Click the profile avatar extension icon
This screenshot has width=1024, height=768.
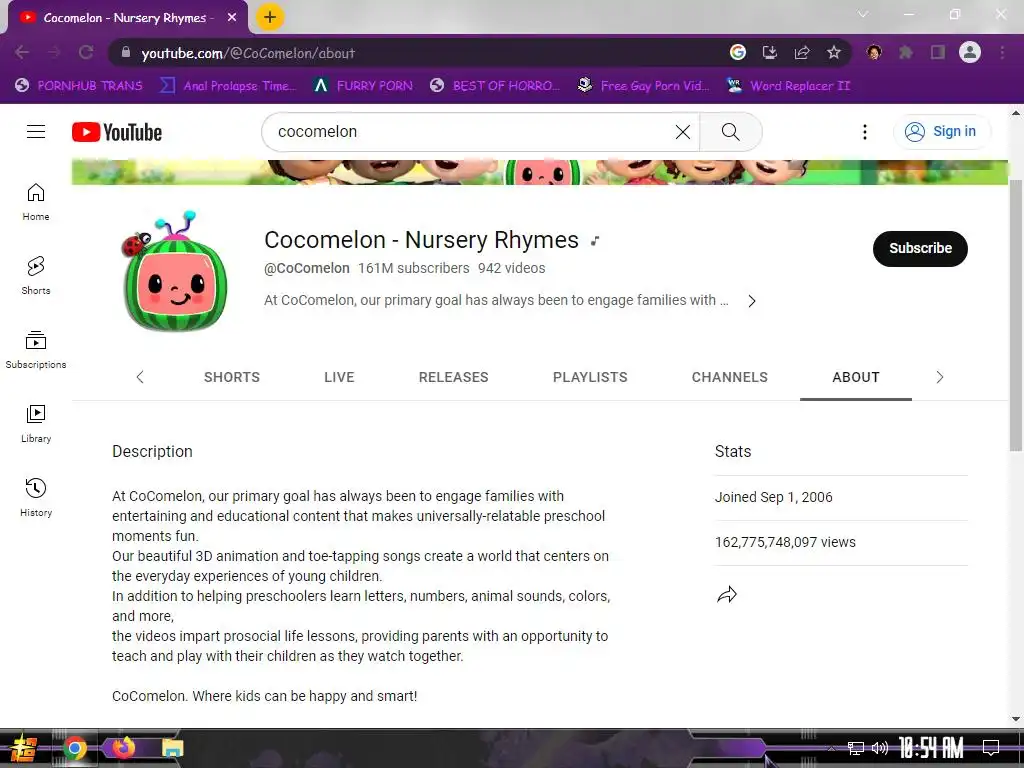point(874,52)
